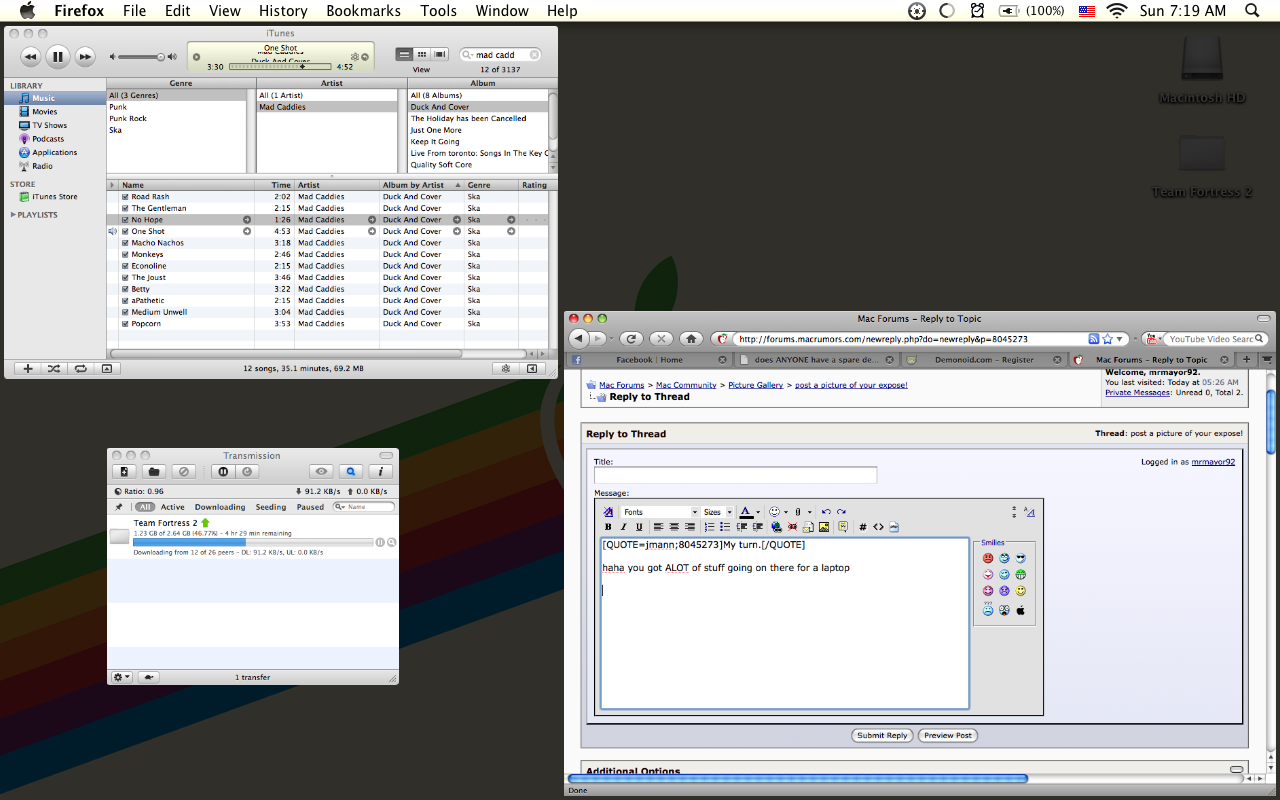Screen dimensions: 1280x800
Task: Add new torrent file in Transmission
Action: click(x=123, y=471)
